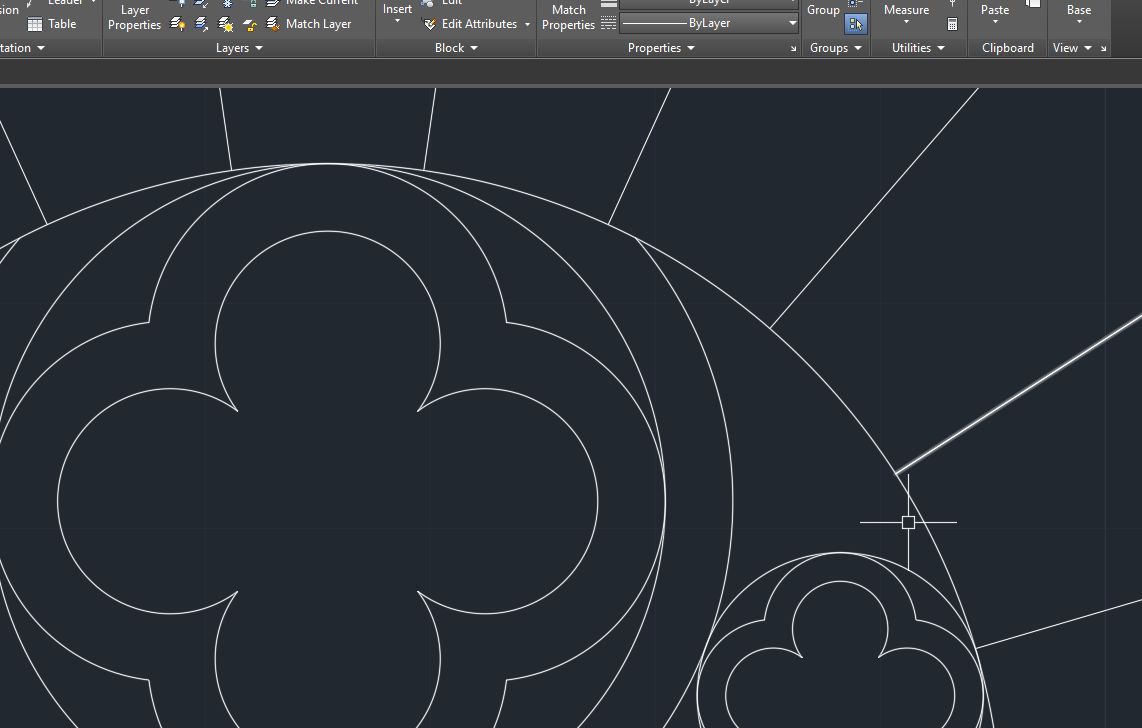The width and height of the screenshot is (1142, 728).
Task: Click the Unlock layer icon
Action: pyautogui.click(x=250, y=24)
